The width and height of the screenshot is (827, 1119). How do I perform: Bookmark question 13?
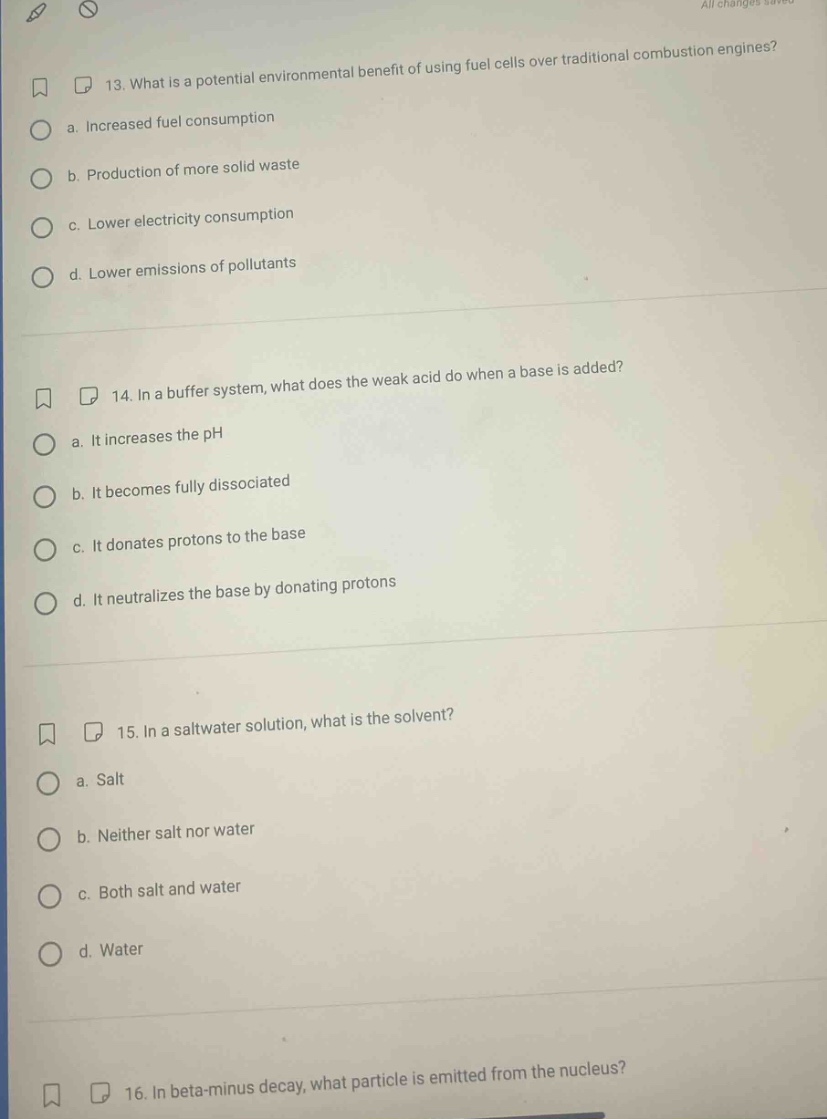tap(39, 90)
